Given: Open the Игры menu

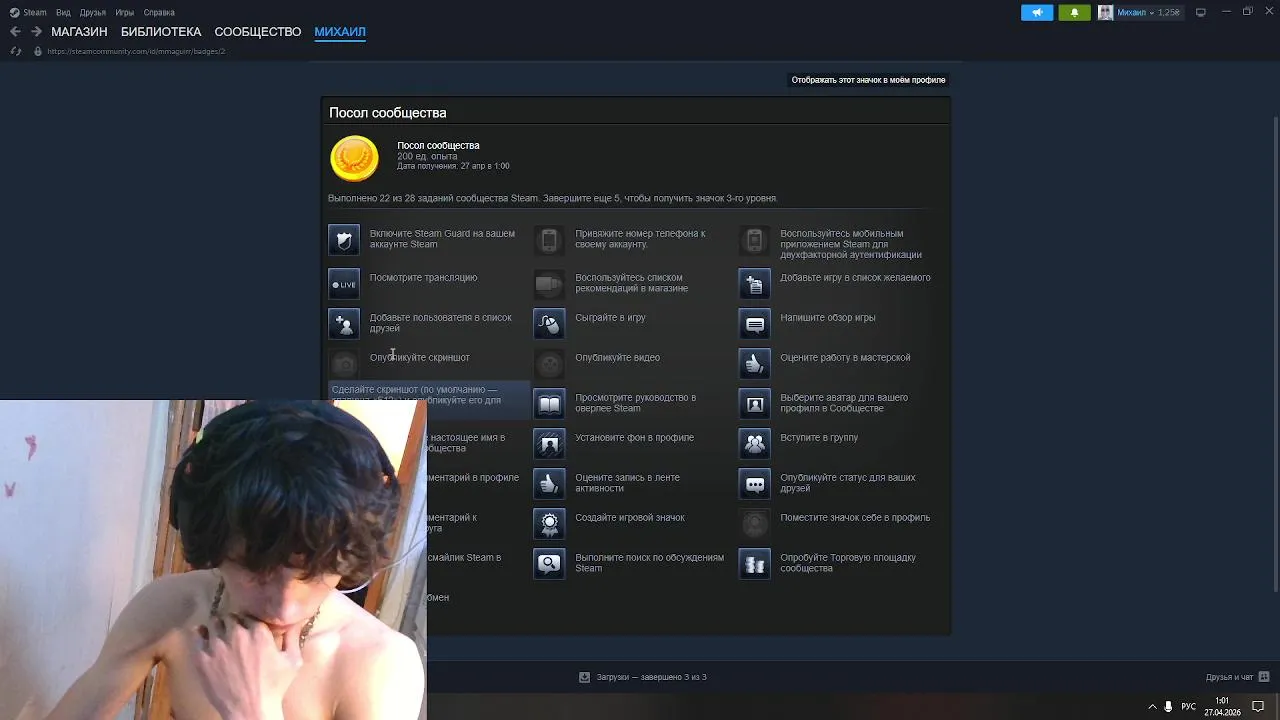Looking at the screenshot, I should (x=125, y=12).
